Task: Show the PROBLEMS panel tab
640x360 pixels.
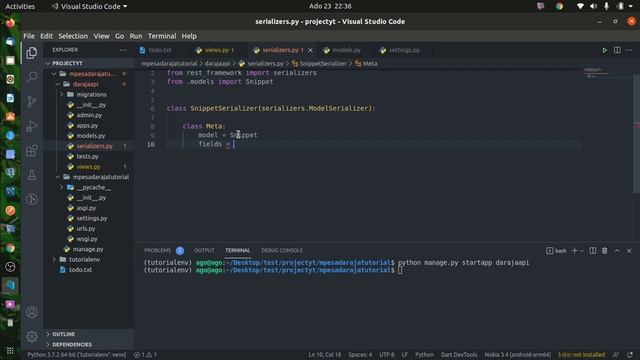Action: click(x=158, y=251)
